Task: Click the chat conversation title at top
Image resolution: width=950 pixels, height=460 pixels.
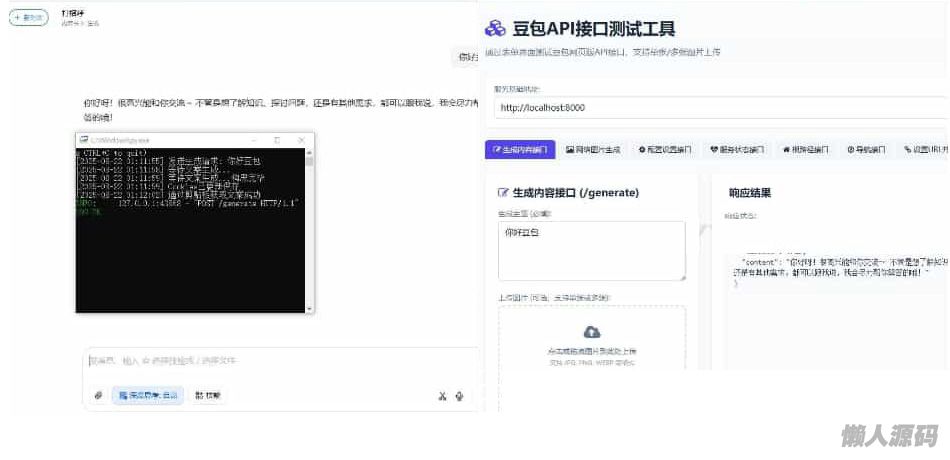Action: (73, 13)
